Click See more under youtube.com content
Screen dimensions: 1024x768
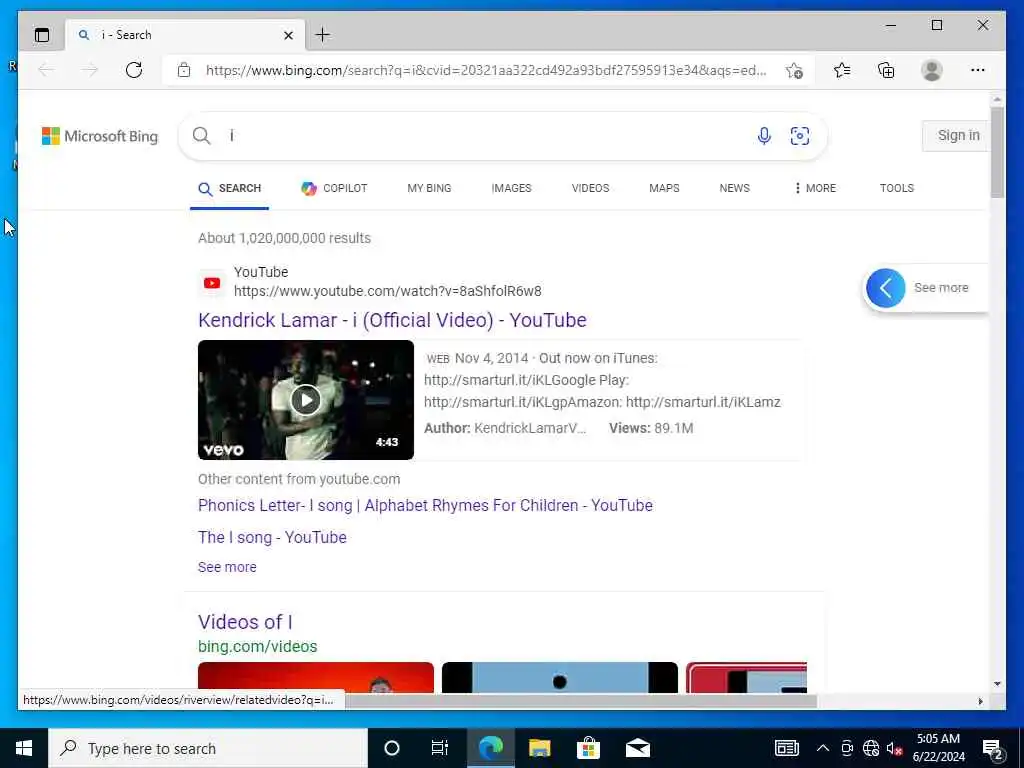[227, 567]
